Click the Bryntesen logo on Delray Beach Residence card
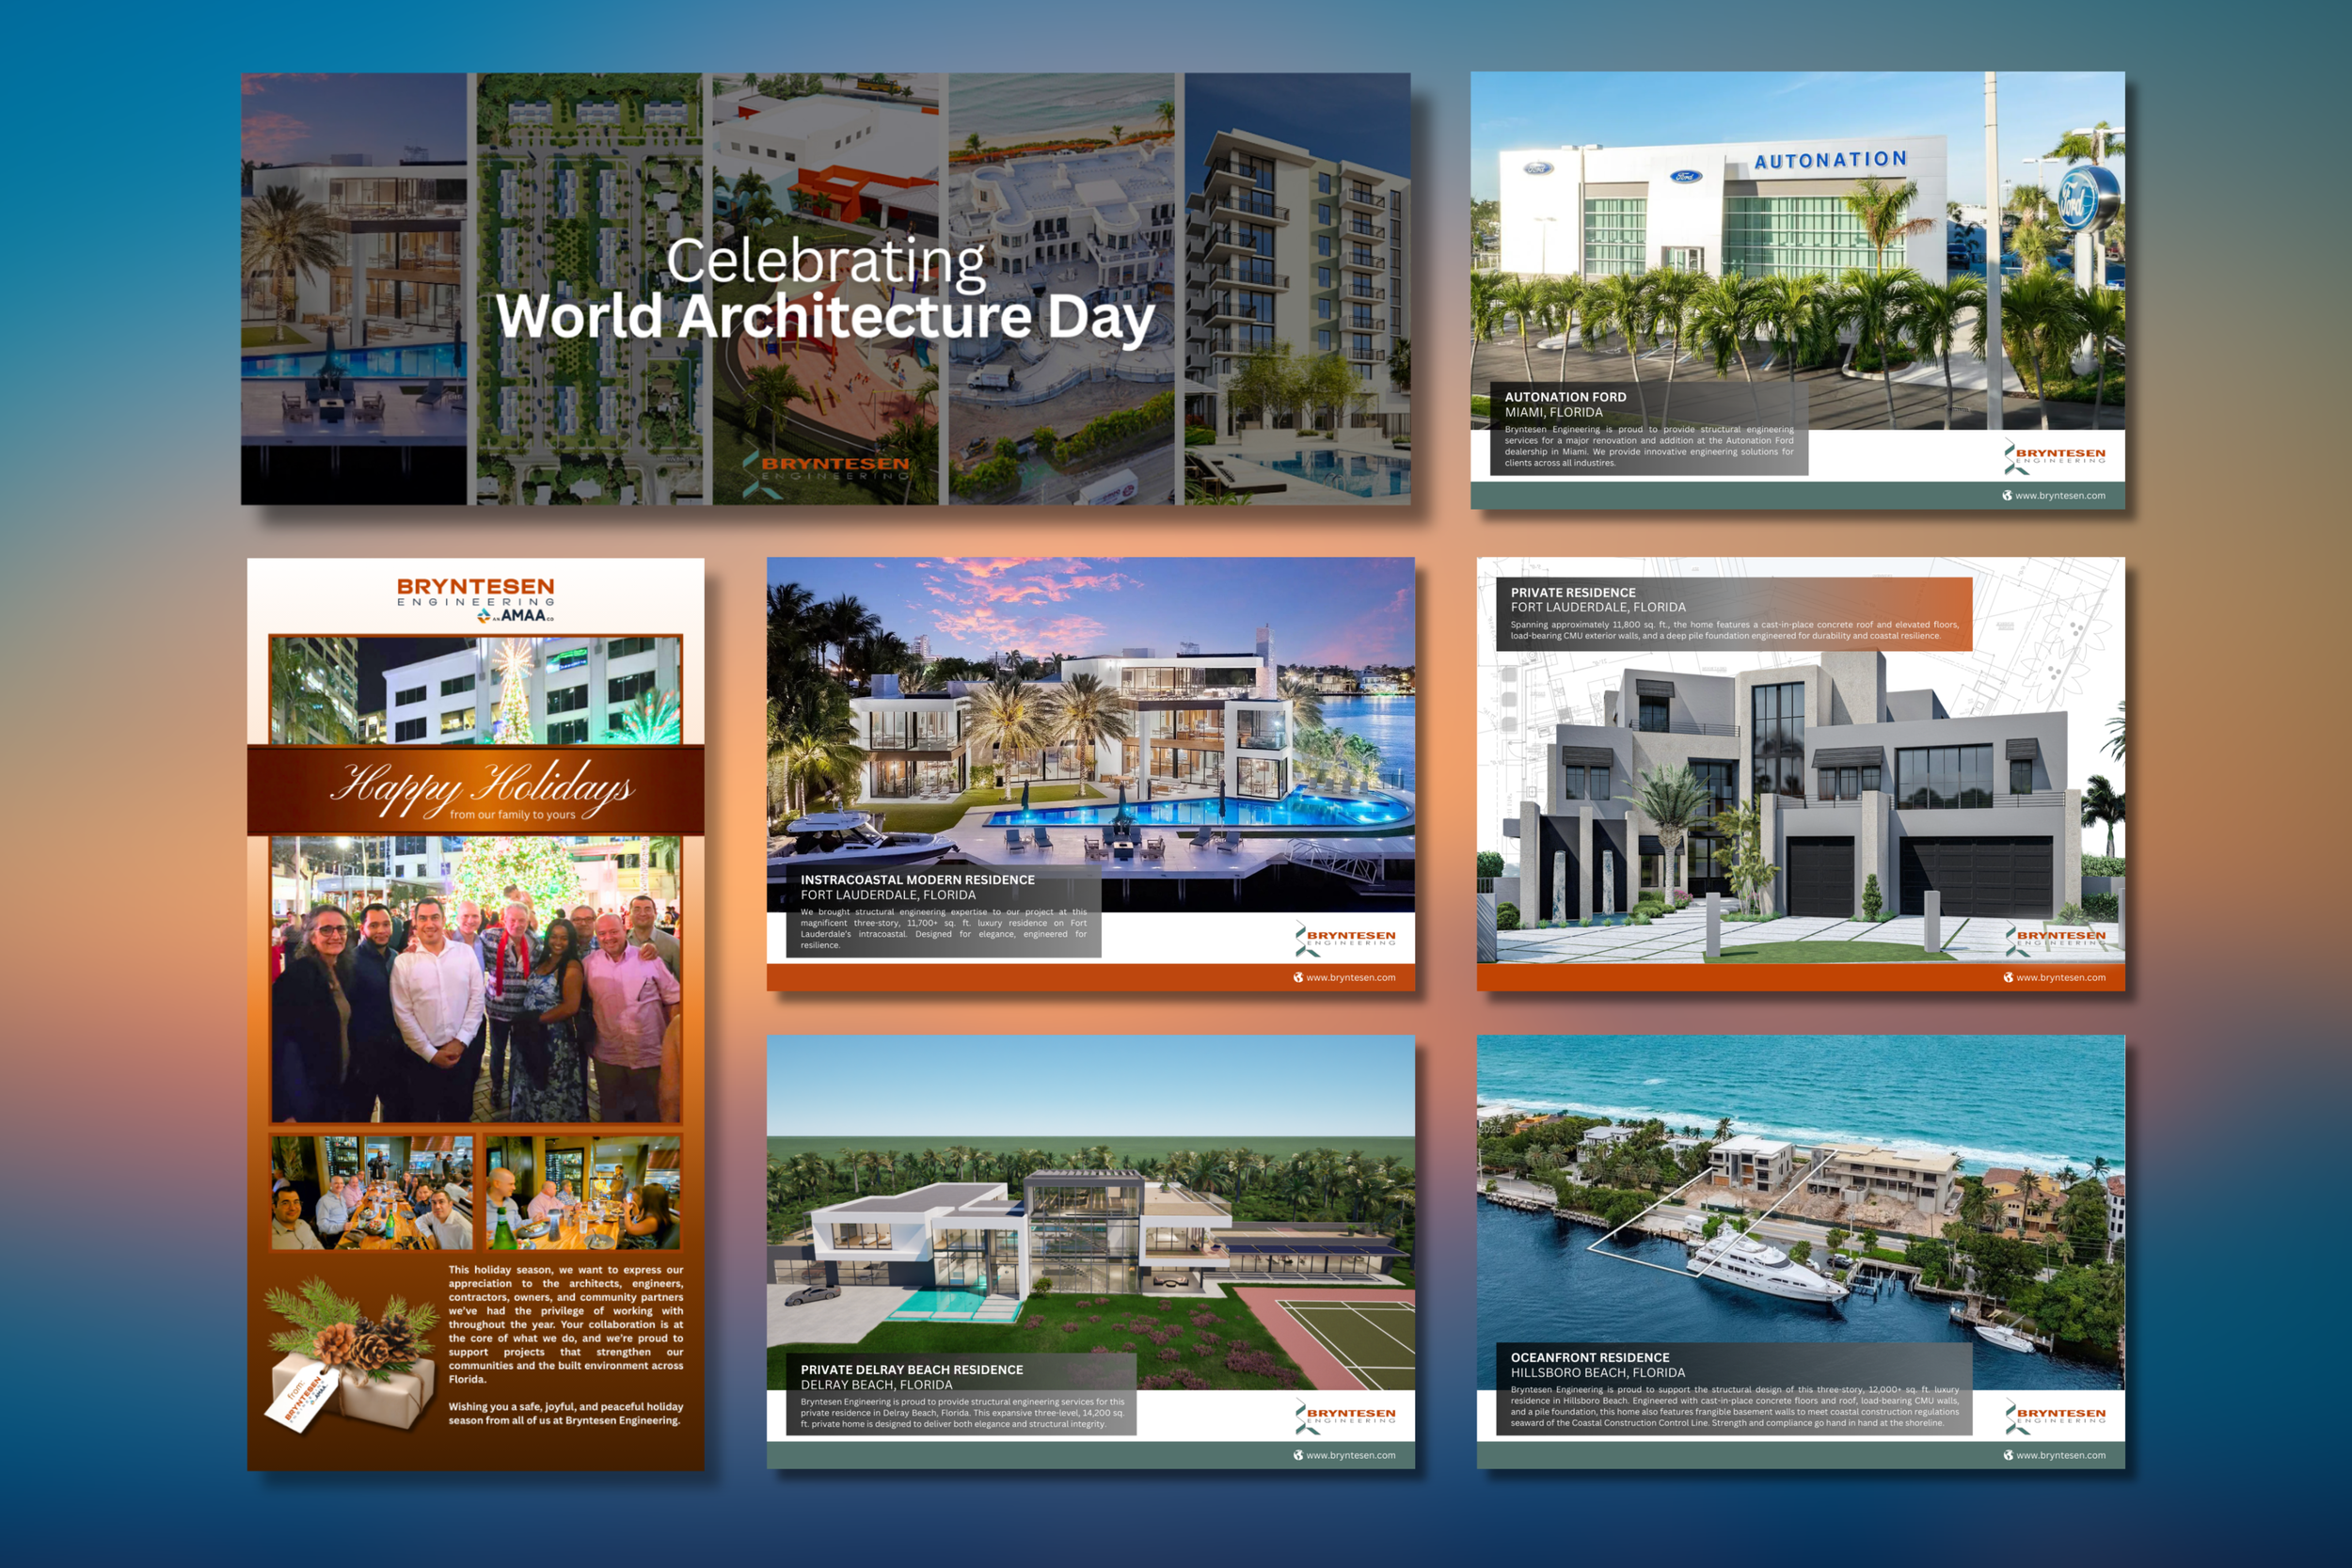This screenshot has height=1568, width=2352. [x=1344, y=1416]
